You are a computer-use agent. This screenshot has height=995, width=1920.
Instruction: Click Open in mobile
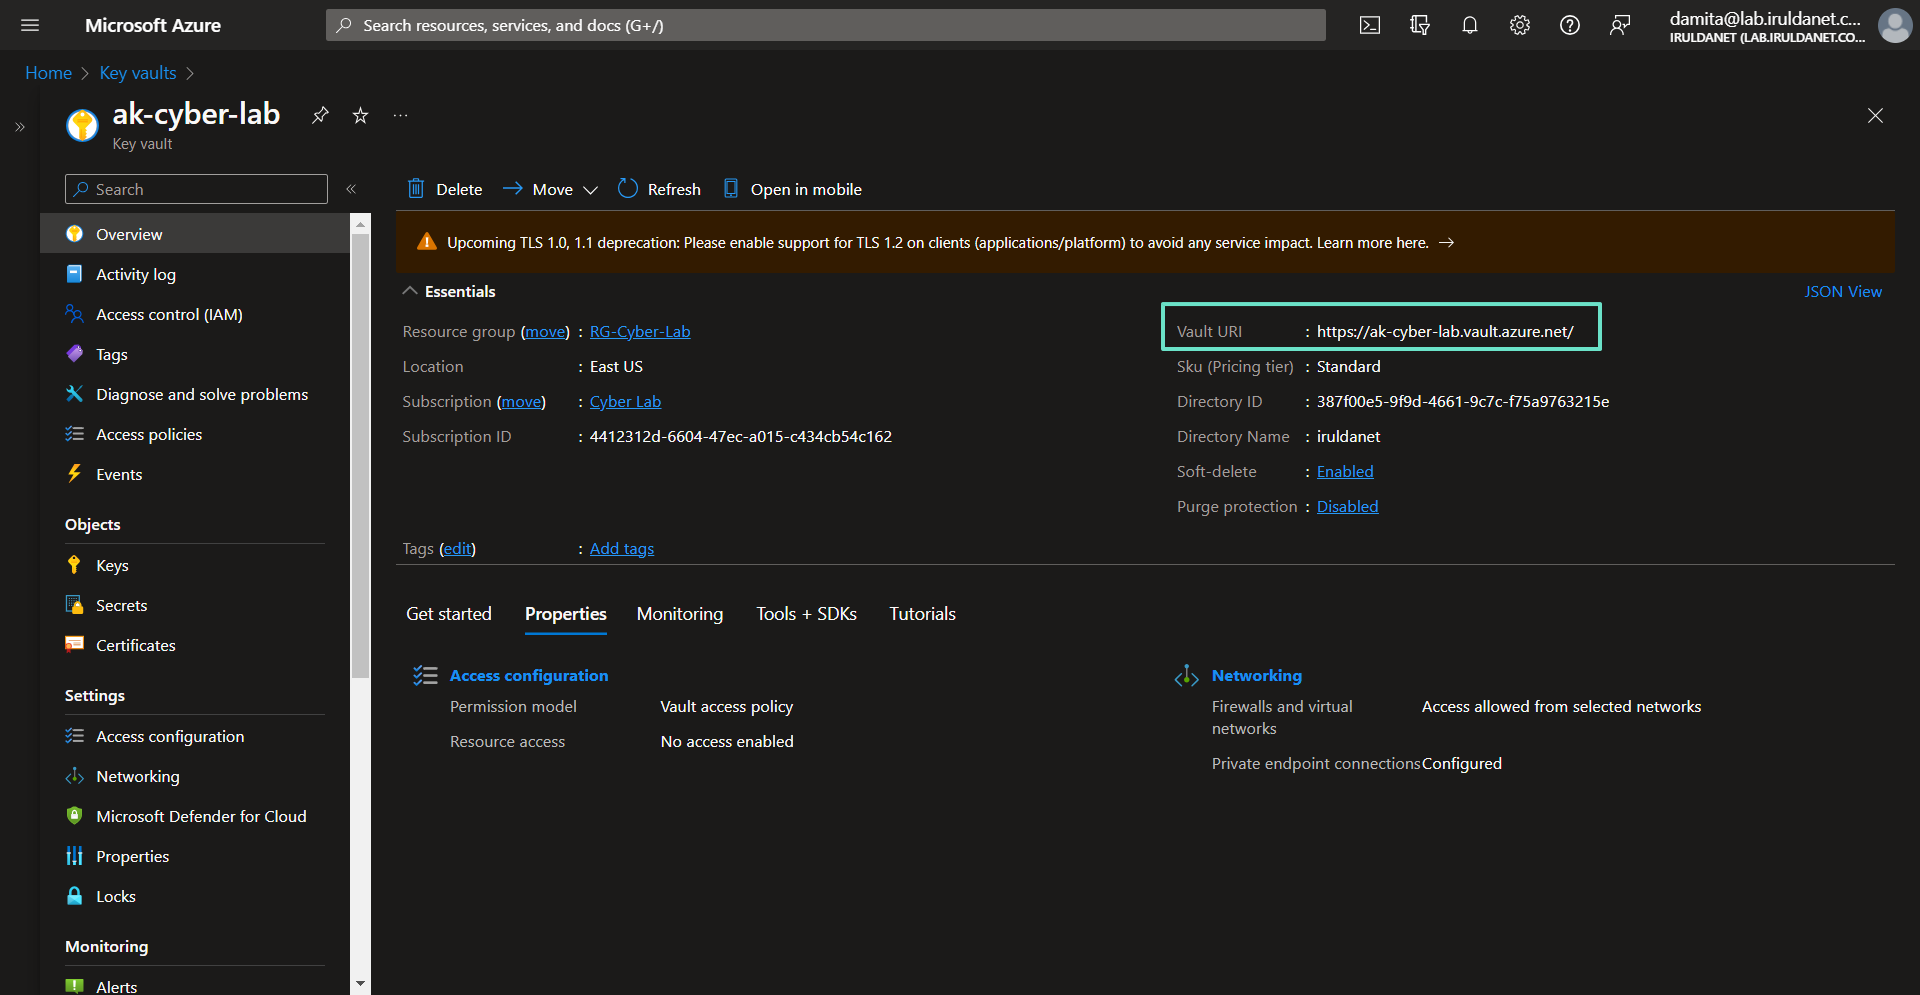click(x=792, y=189)
